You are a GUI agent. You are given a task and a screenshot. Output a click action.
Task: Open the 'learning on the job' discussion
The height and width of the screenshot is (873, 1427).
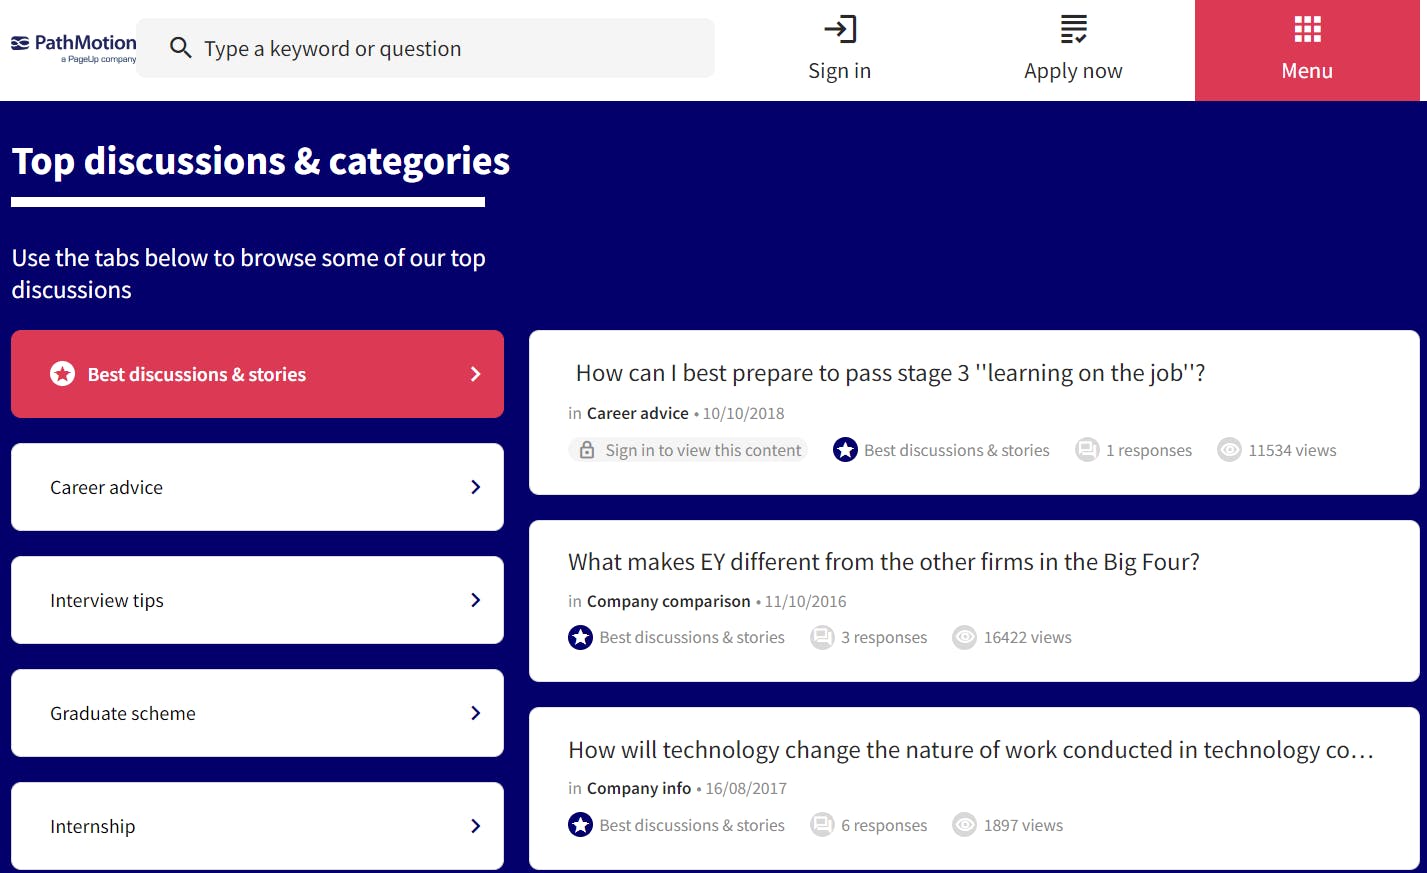point(890,373)
